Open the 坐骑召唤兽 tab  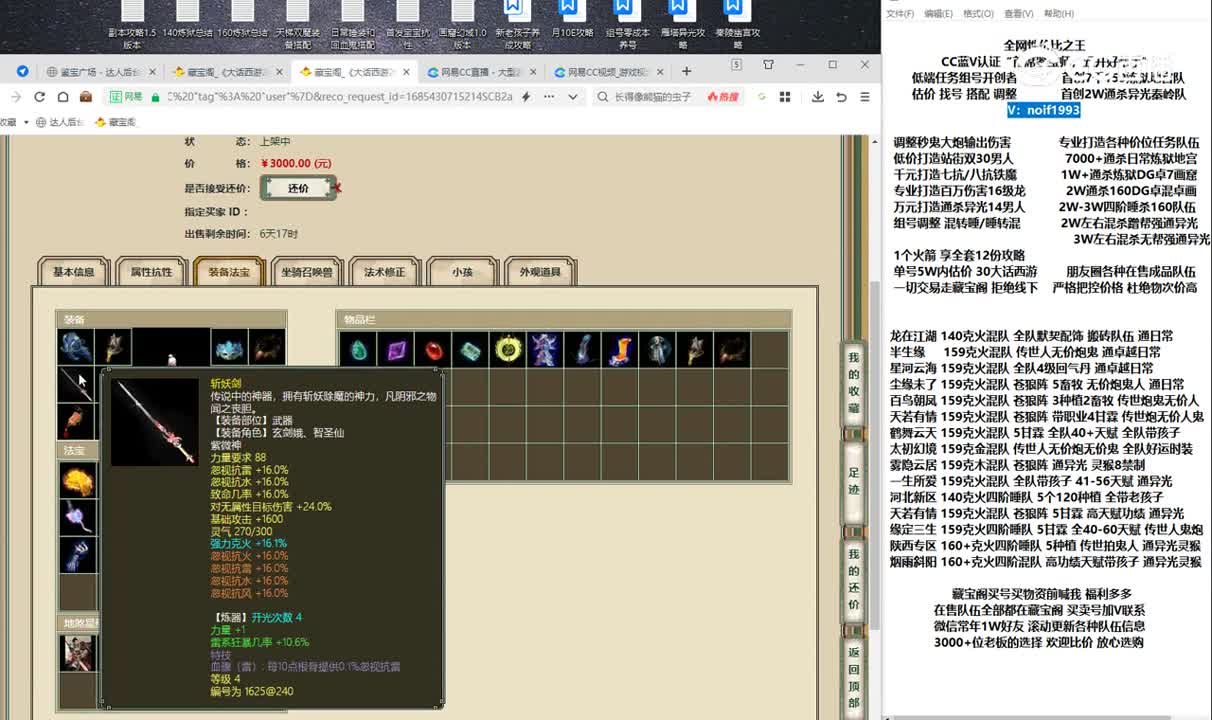307,272
